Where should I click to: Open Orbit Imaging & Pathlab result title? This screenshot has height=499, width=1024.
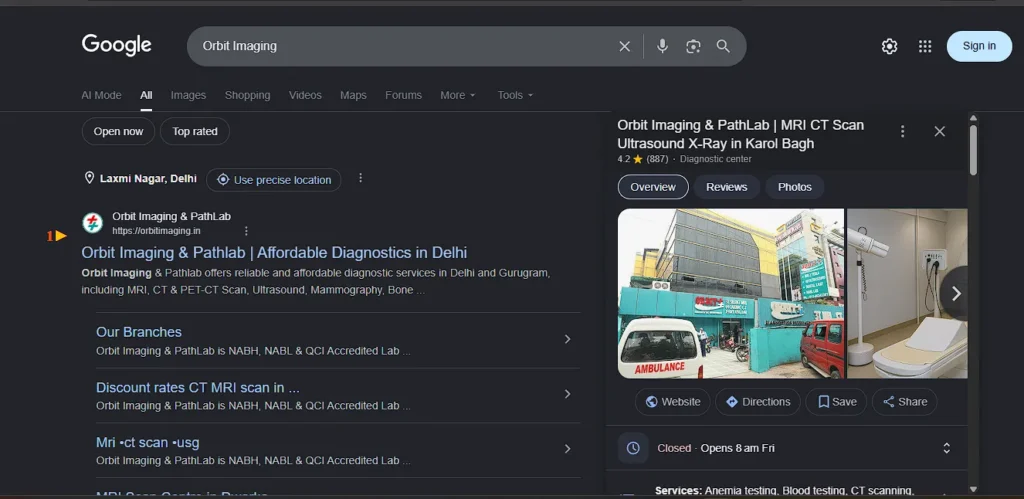coord(274,253)
